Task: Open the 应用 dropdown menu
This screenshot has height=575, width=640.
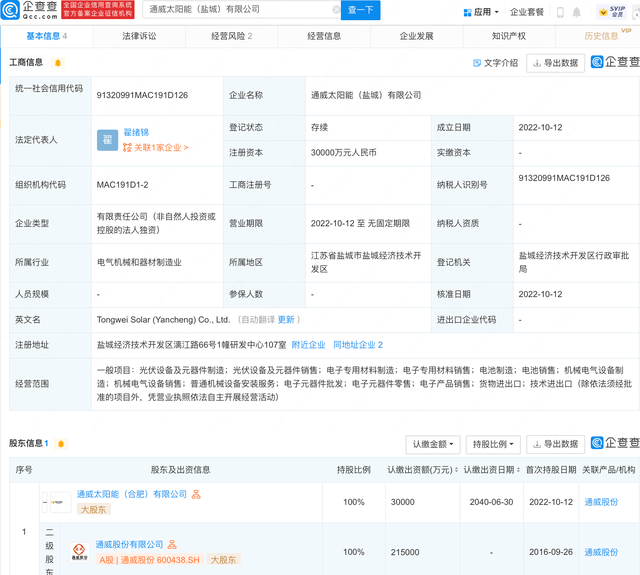Action: click(x=481, y=12)
